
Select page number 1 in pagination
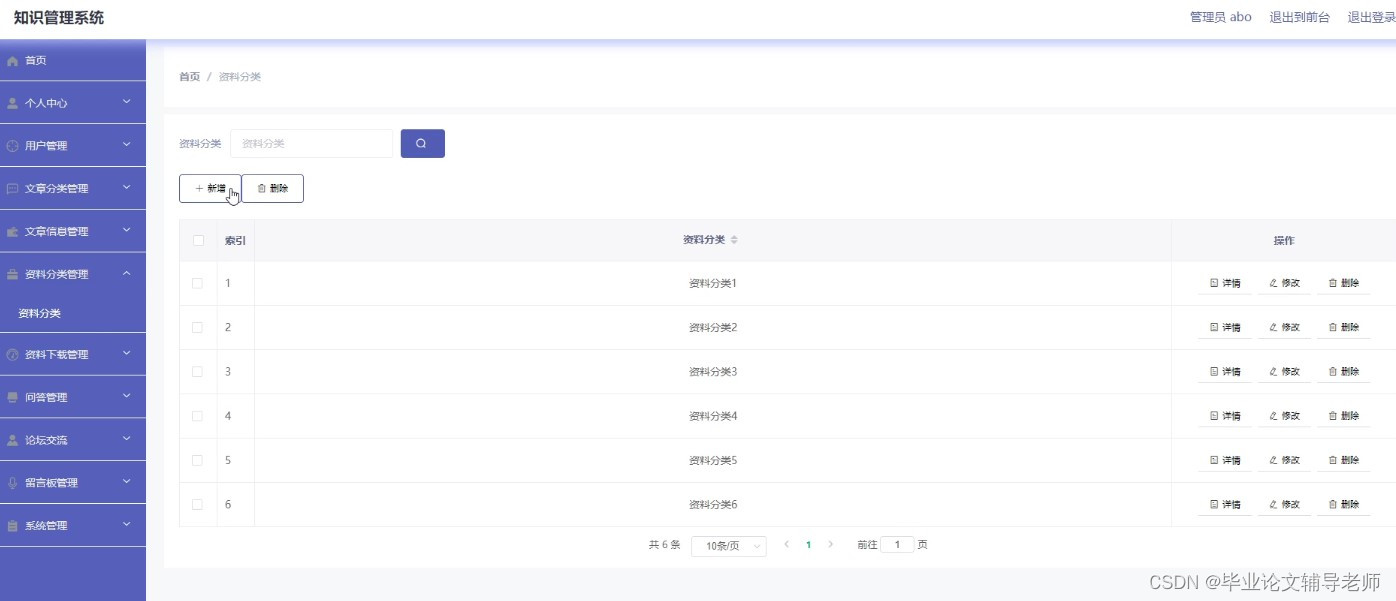[x=808, y=545]
